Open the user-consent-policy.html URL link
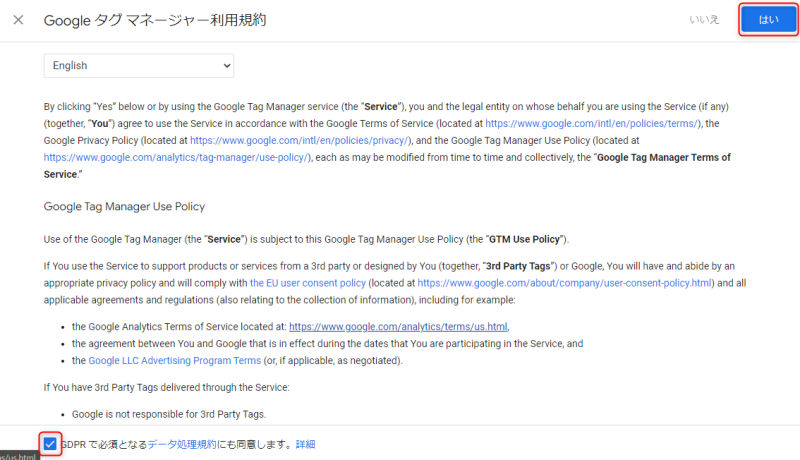The height and width of the screenshot is (460, 800). (565, 283)
